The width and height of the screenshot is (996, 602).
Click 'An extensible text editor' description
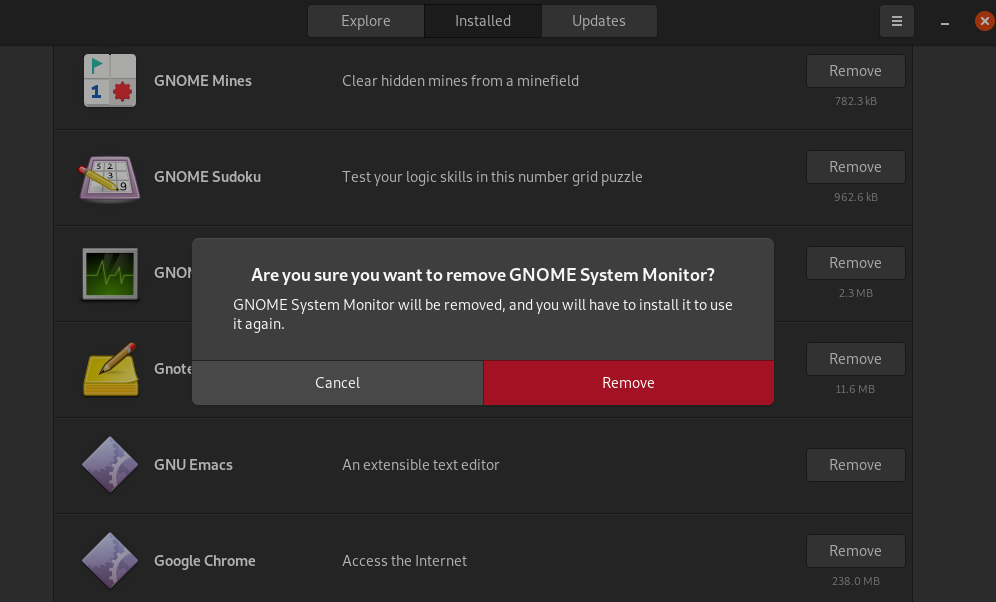(421, 465)
